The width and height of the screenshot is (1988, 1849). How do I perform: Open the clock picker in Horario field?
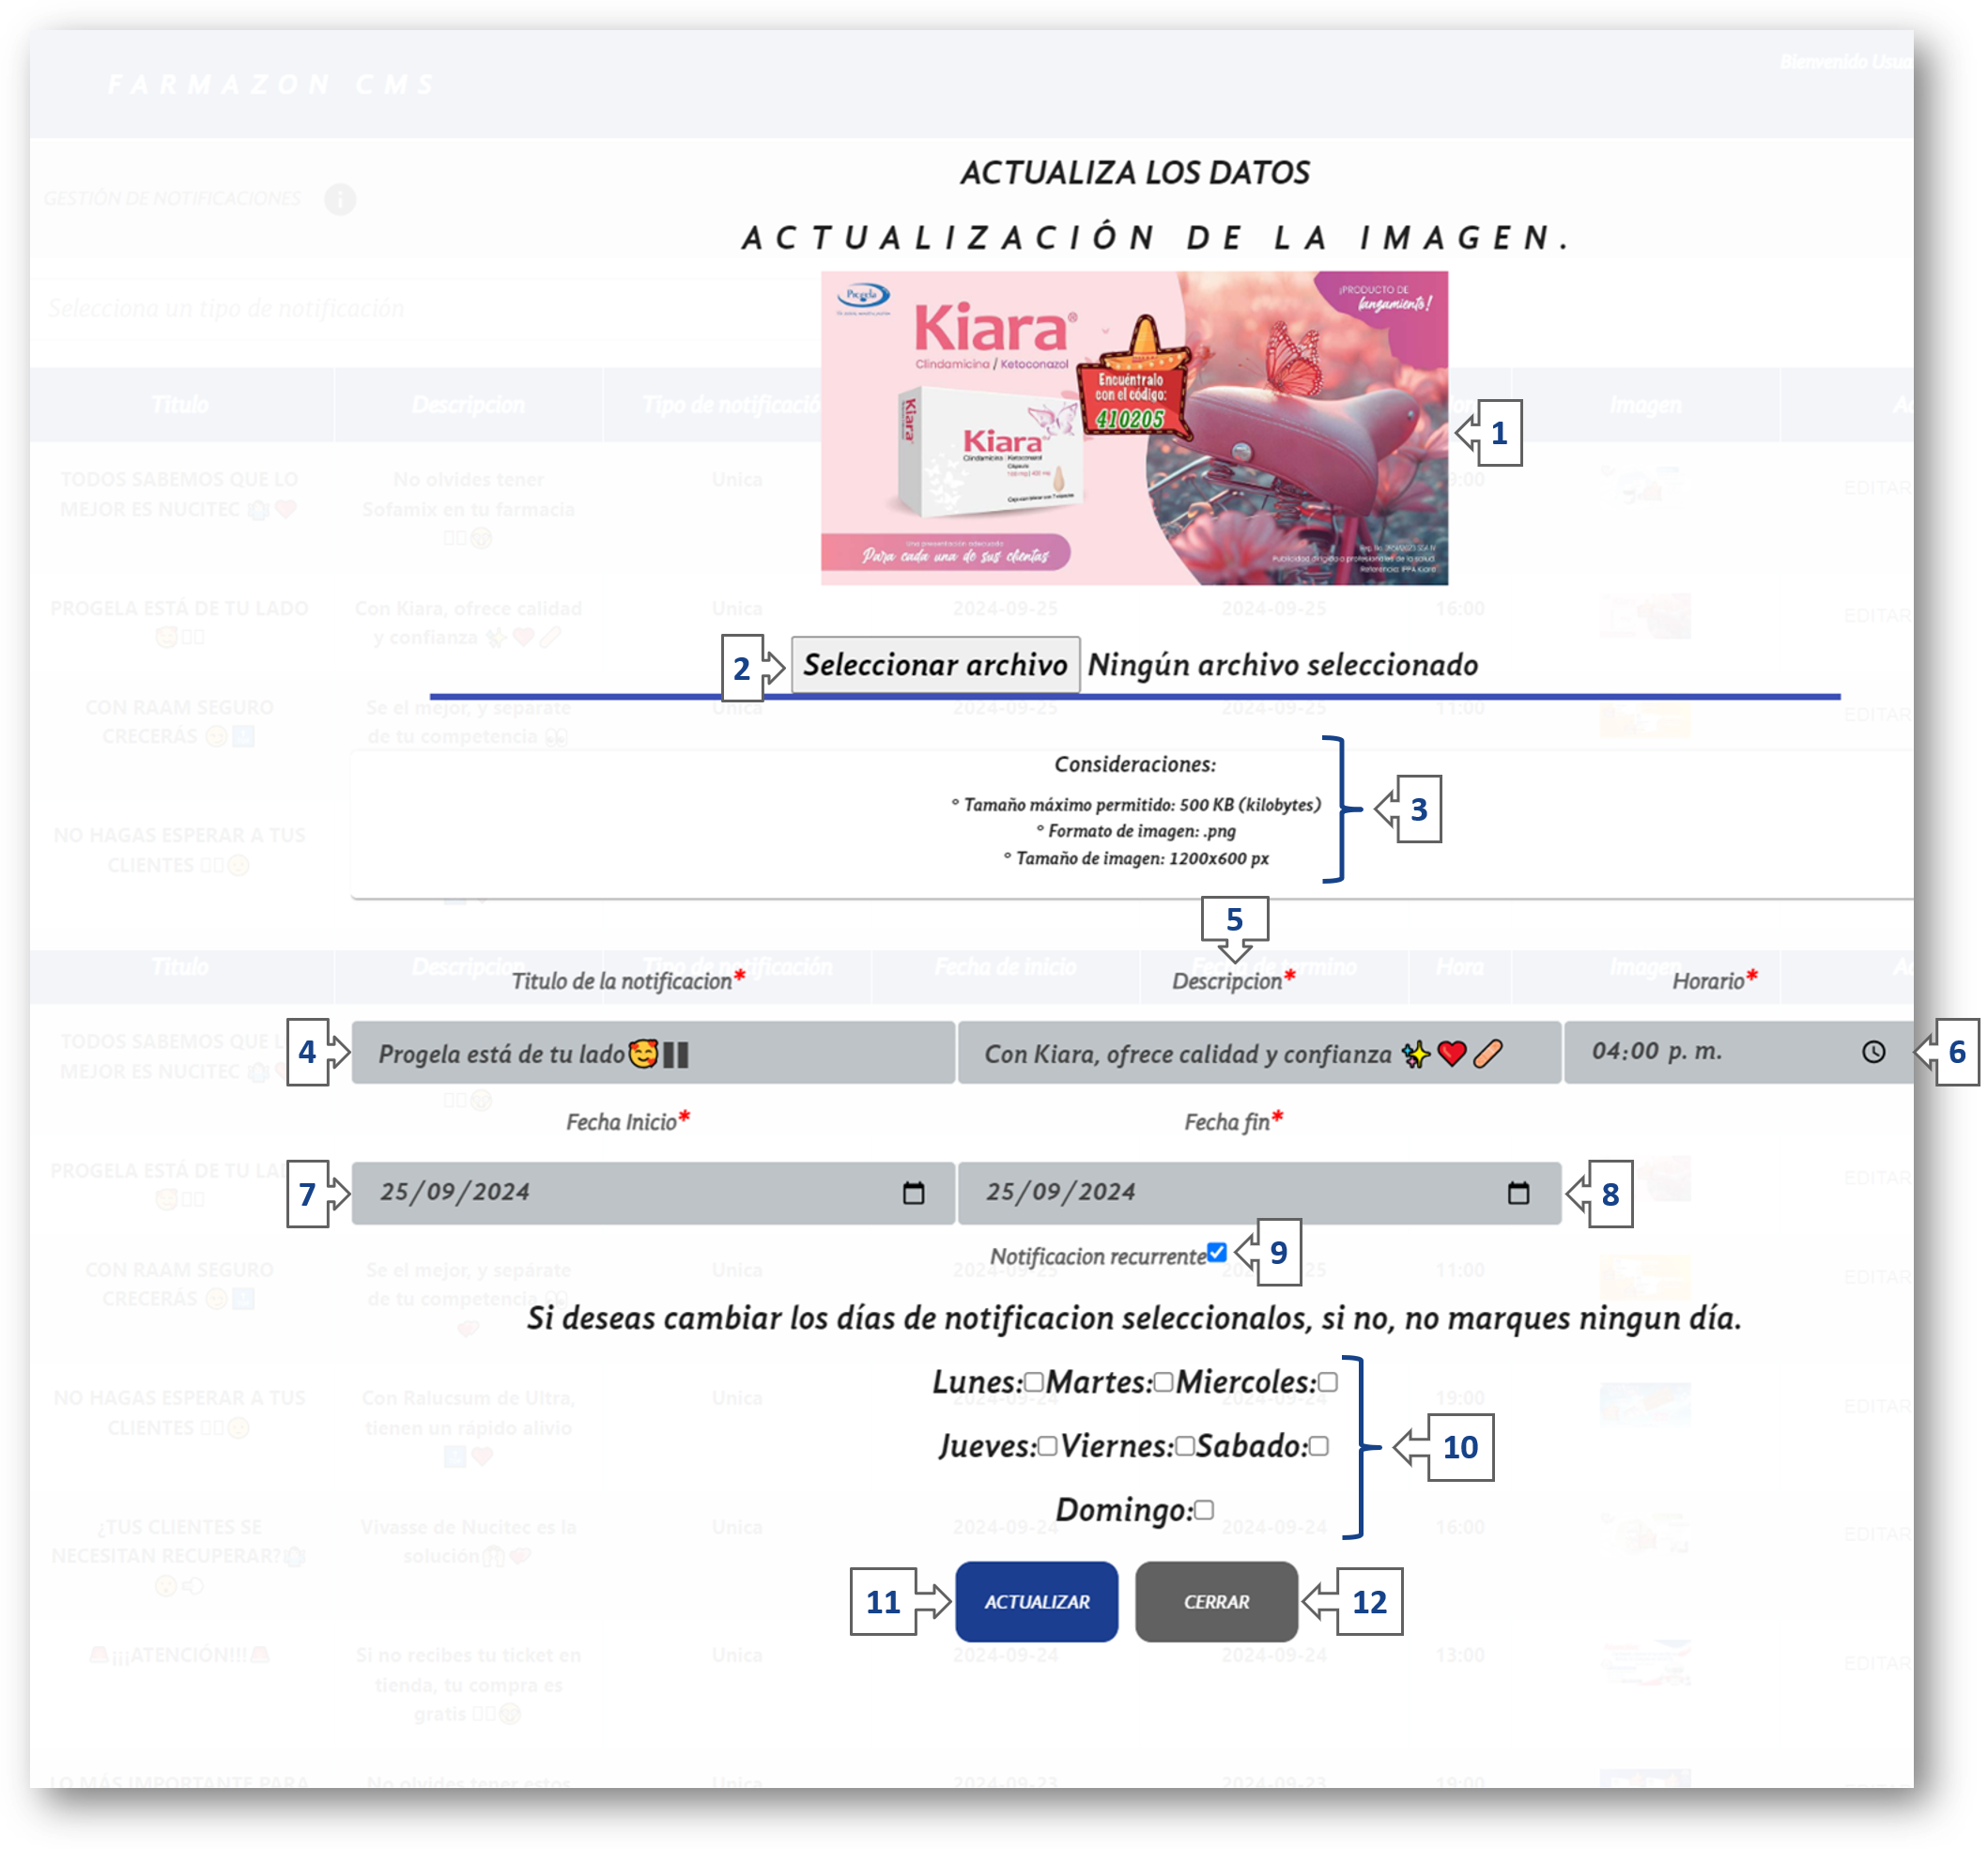[1873, 1051]
